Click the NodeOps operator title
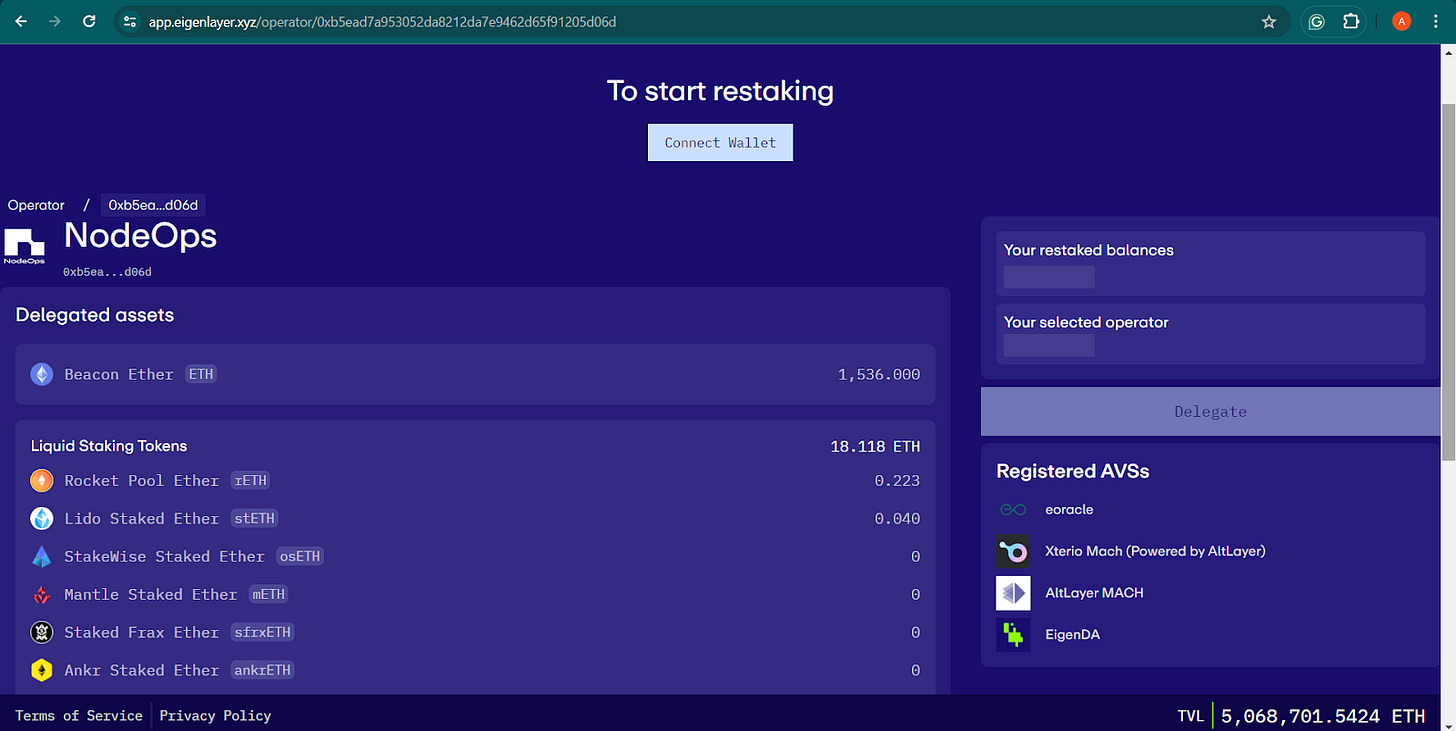This screenshot has width=1456, height=731. point(140,236)
